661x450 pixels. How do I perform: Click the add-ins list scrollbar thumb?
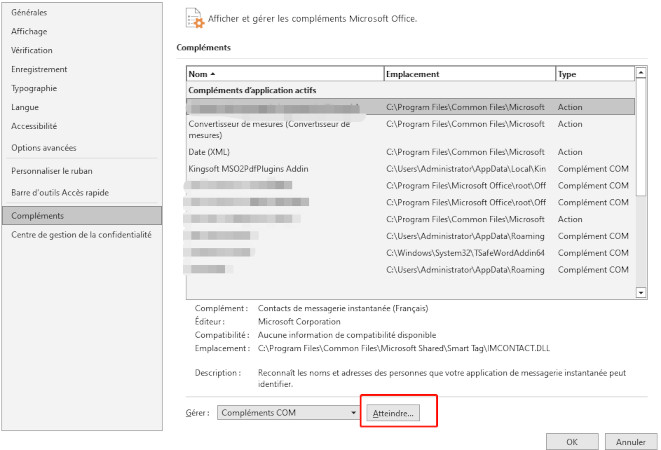tap(641, 137)
